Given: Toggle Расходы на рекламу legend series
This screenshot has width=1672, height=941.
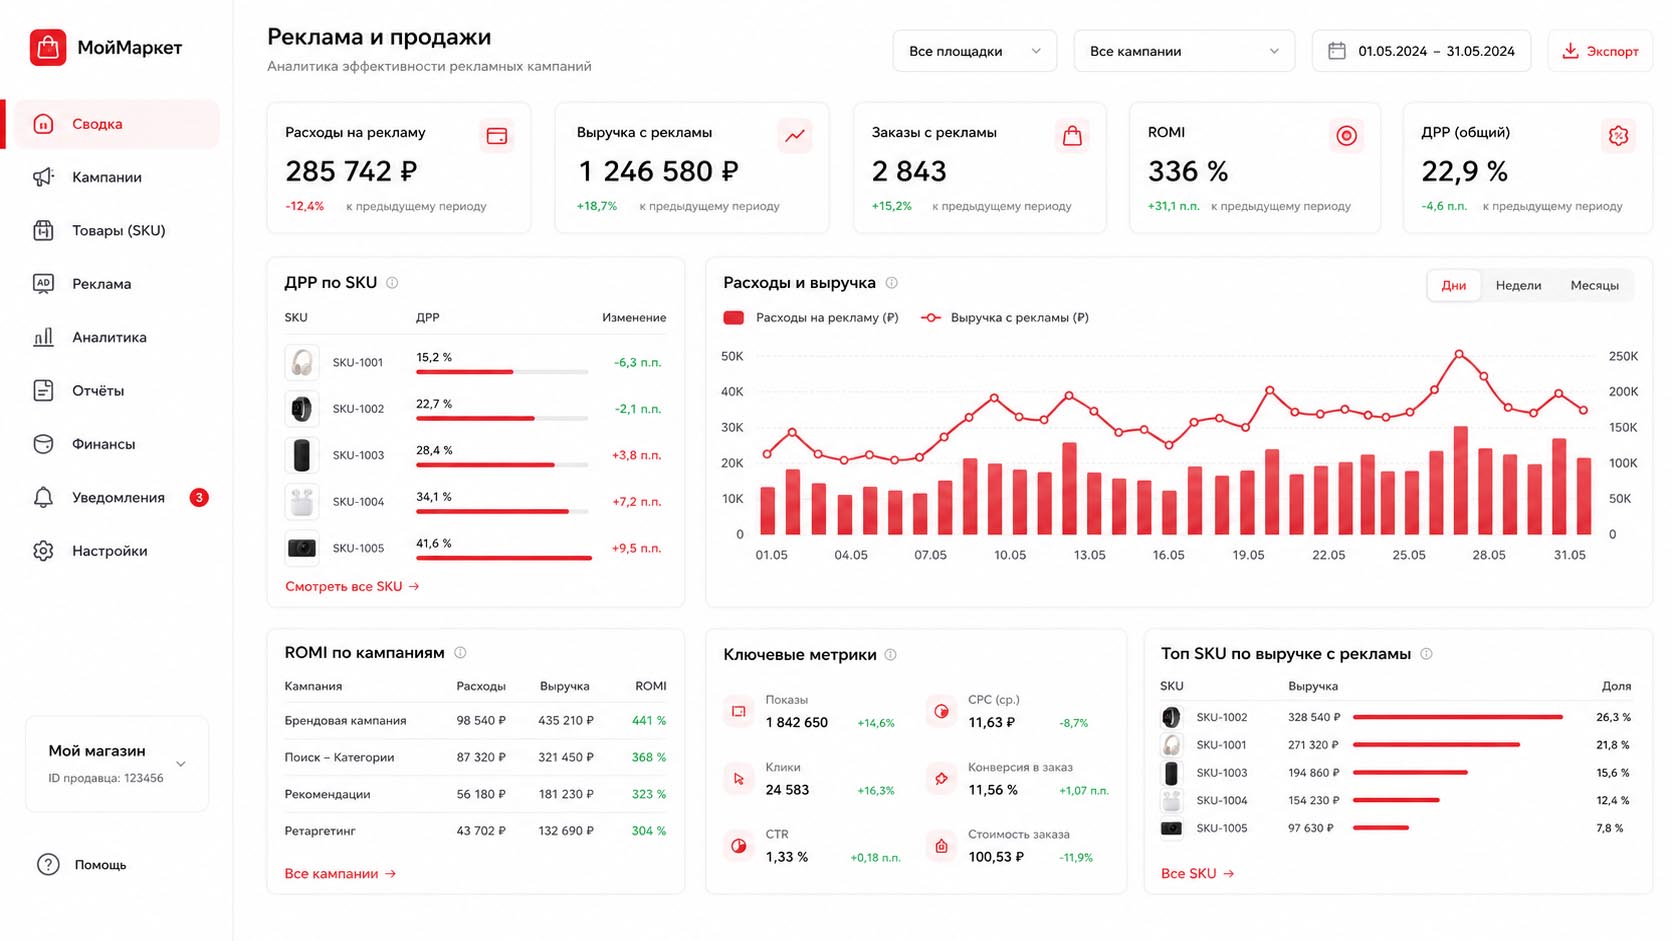Looking at the screenshot, I should coord(810,318).
